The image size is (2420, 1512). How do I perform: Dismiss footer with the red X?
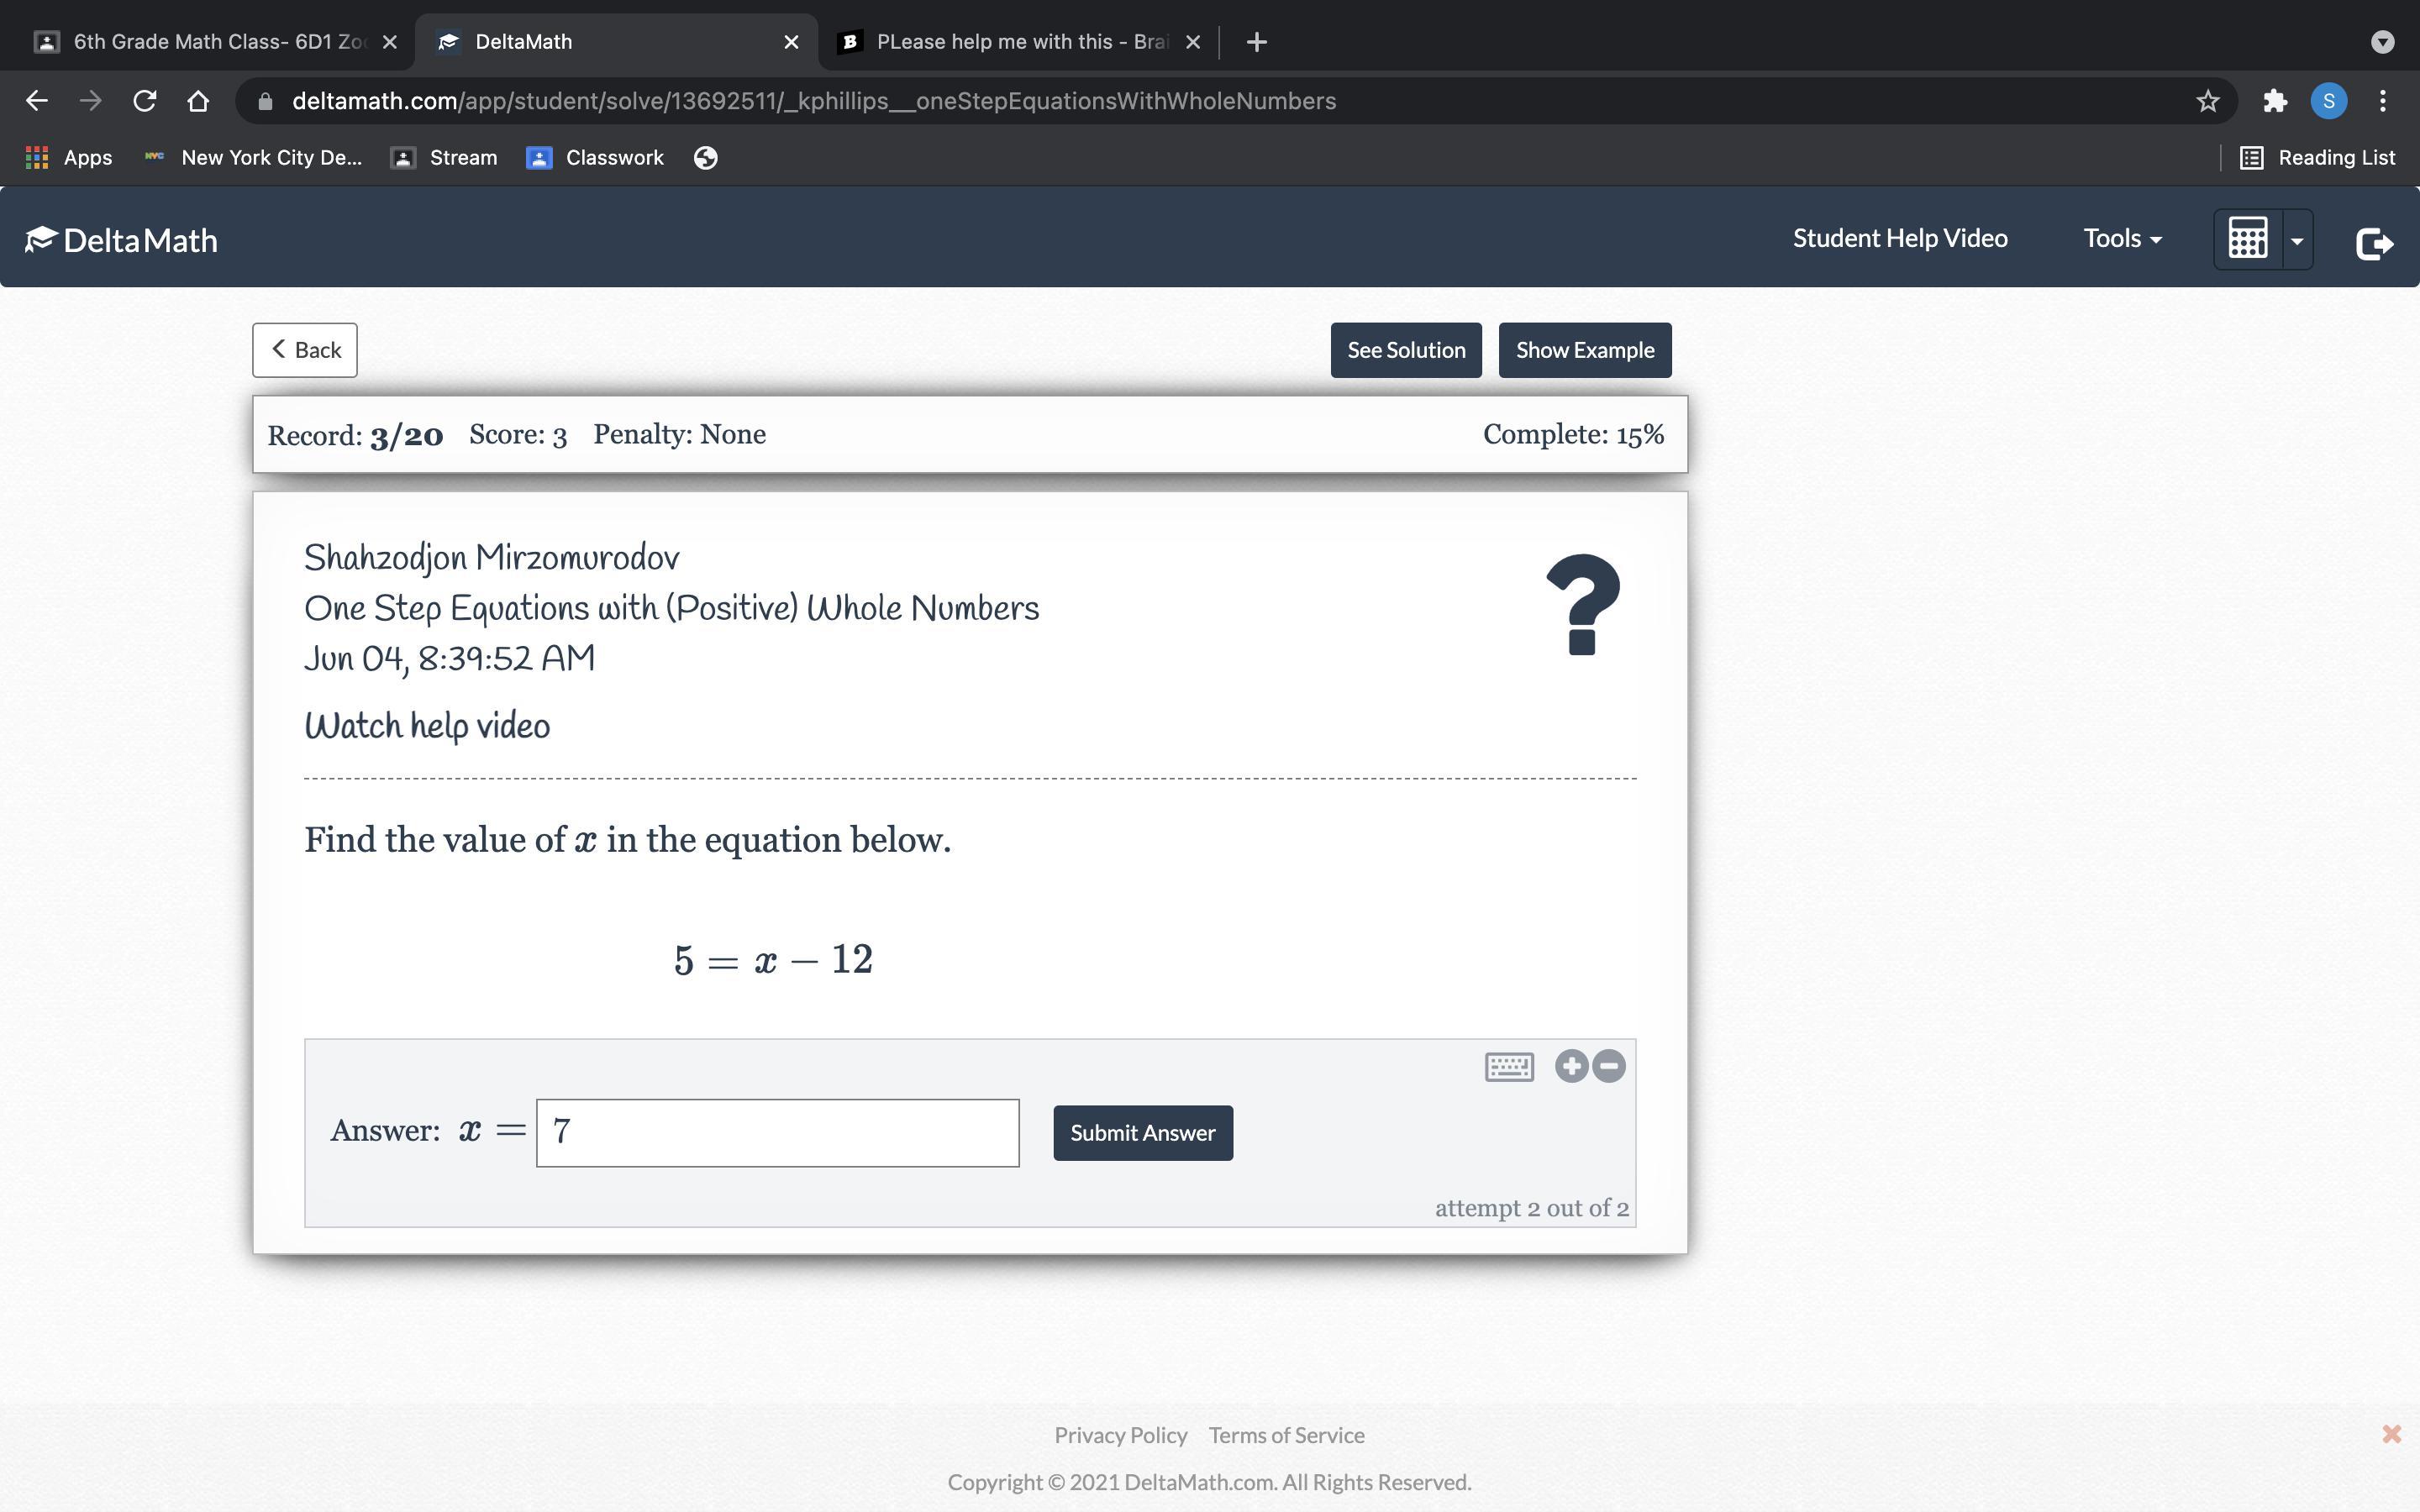(2391, 1435)
